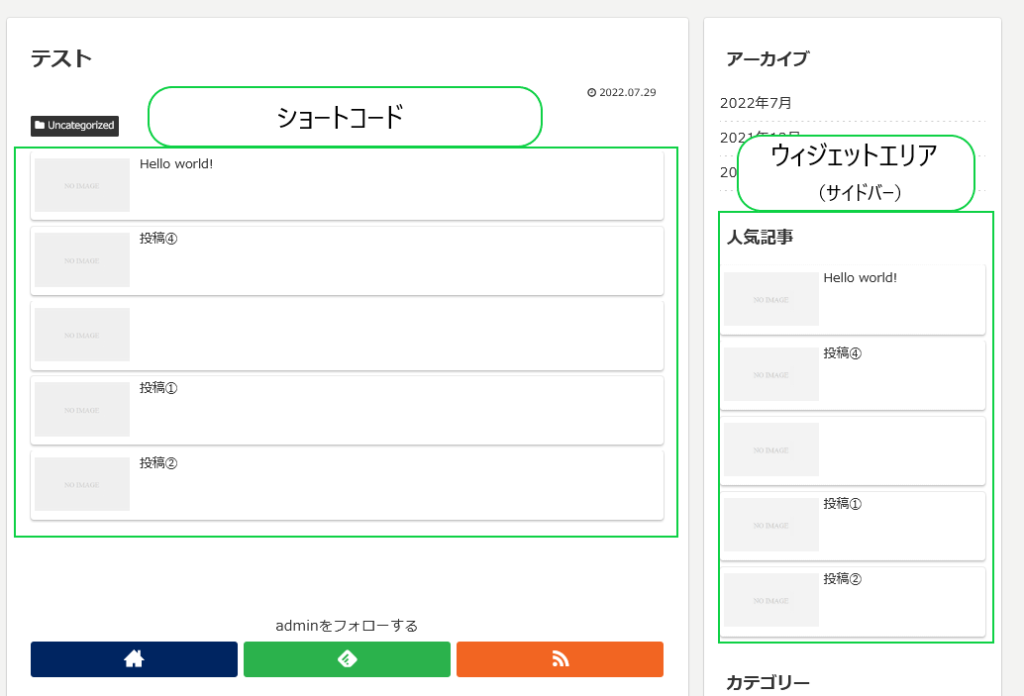Open 投稿① in the 人気記事 sidebar
The height and width of the screenshot is (696, 1024).
pyautogui.click(x=842, y=503)
